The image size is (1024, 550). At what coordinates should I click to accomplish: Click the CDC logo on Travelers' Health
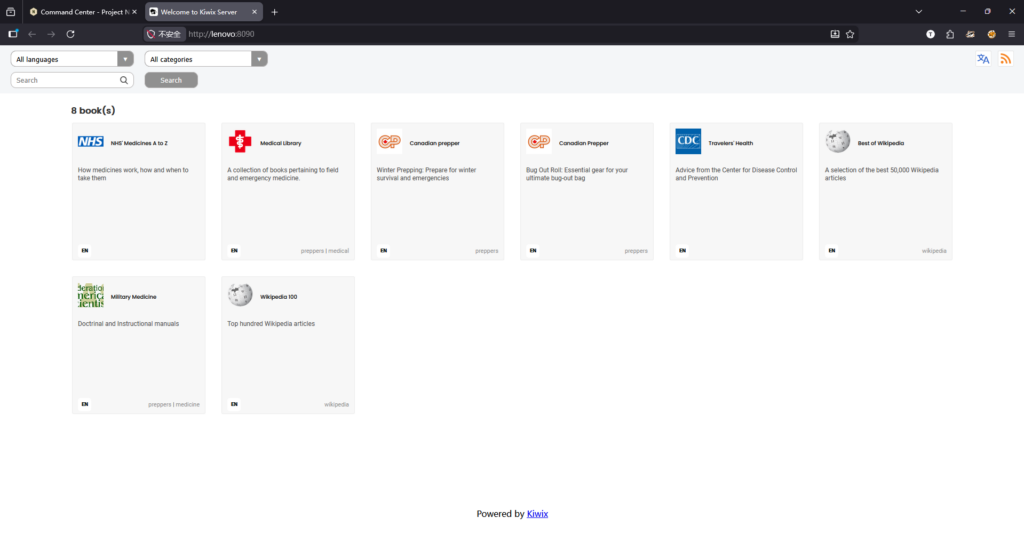point(688,142)
